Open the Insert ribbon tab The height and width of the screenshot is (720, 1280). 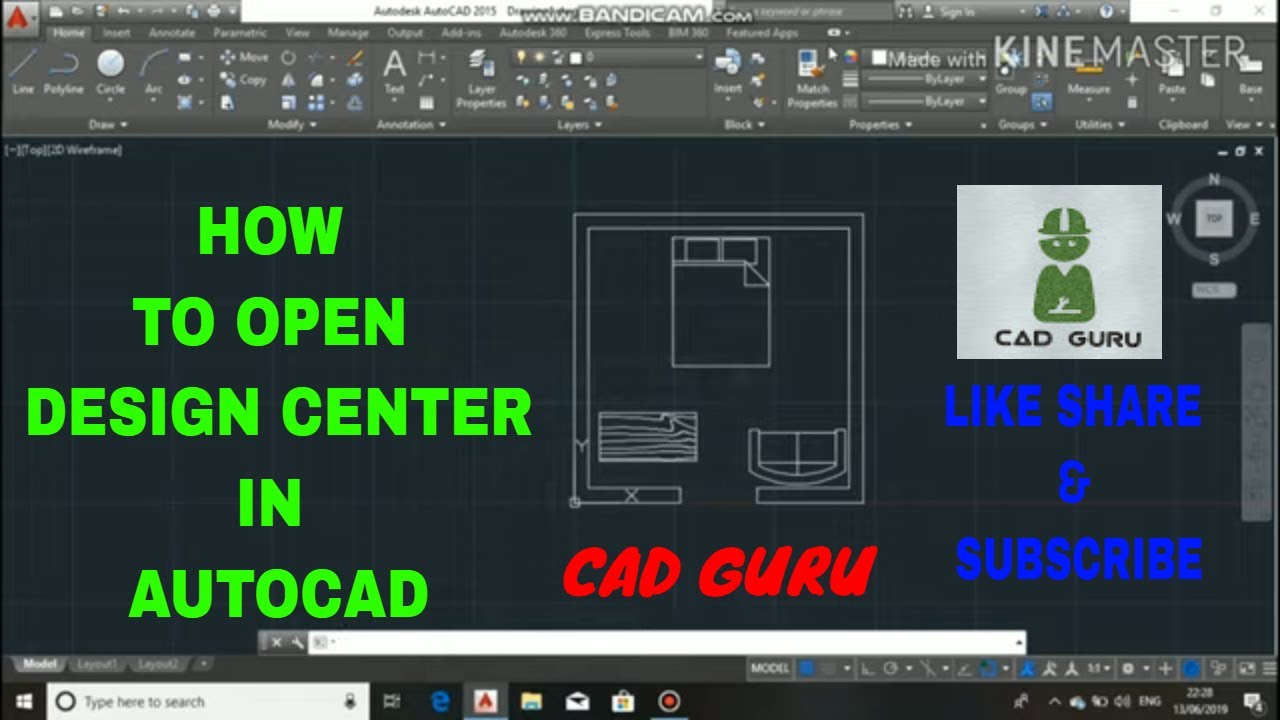pos(117,32)
